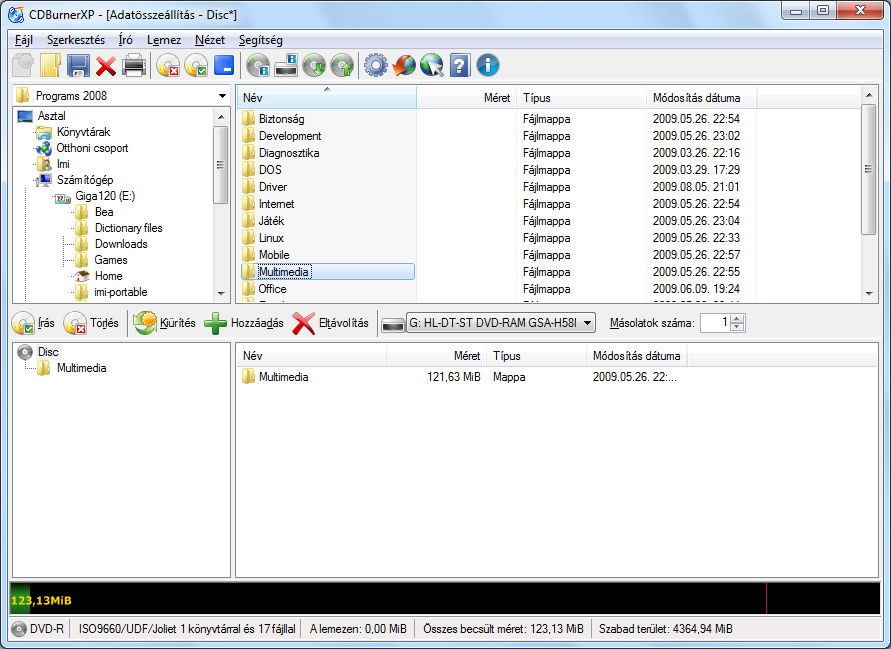Open the Szerkesztés menu
Viewport: 891px width, 649px height.
coord(76,40)
